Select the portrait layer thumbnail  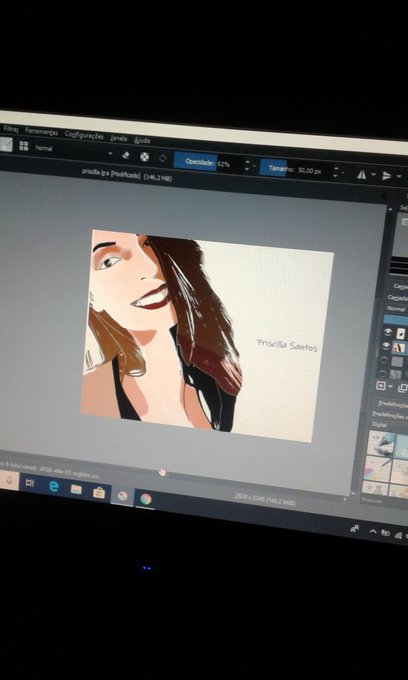[398, 347]
